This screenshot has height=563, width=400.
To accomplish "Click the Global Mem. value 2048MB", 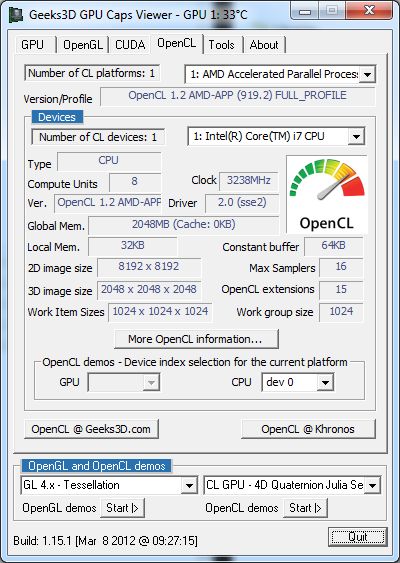I will 183,225.
